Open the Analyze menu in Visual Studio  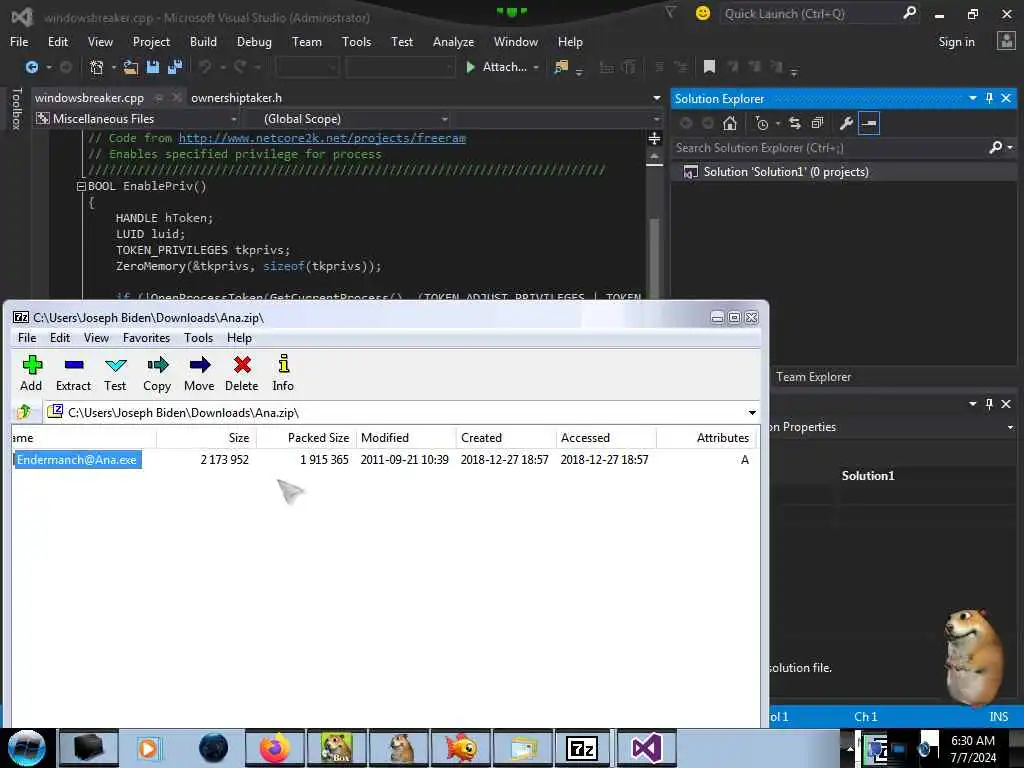[453, 42]
